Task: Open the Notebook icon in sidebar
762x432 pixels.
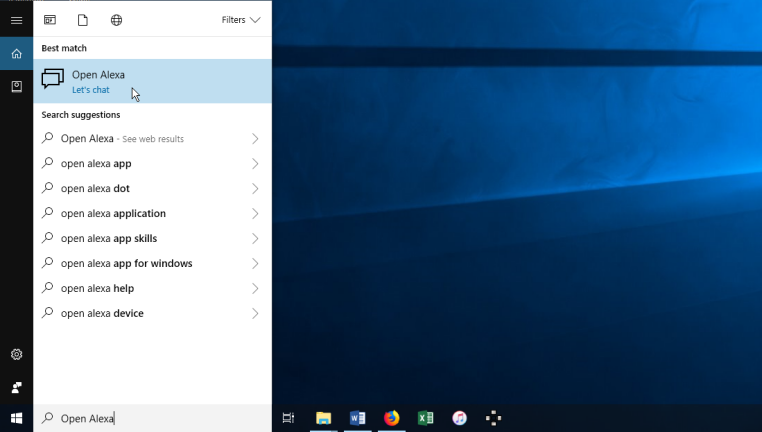Action: (17, 86)
